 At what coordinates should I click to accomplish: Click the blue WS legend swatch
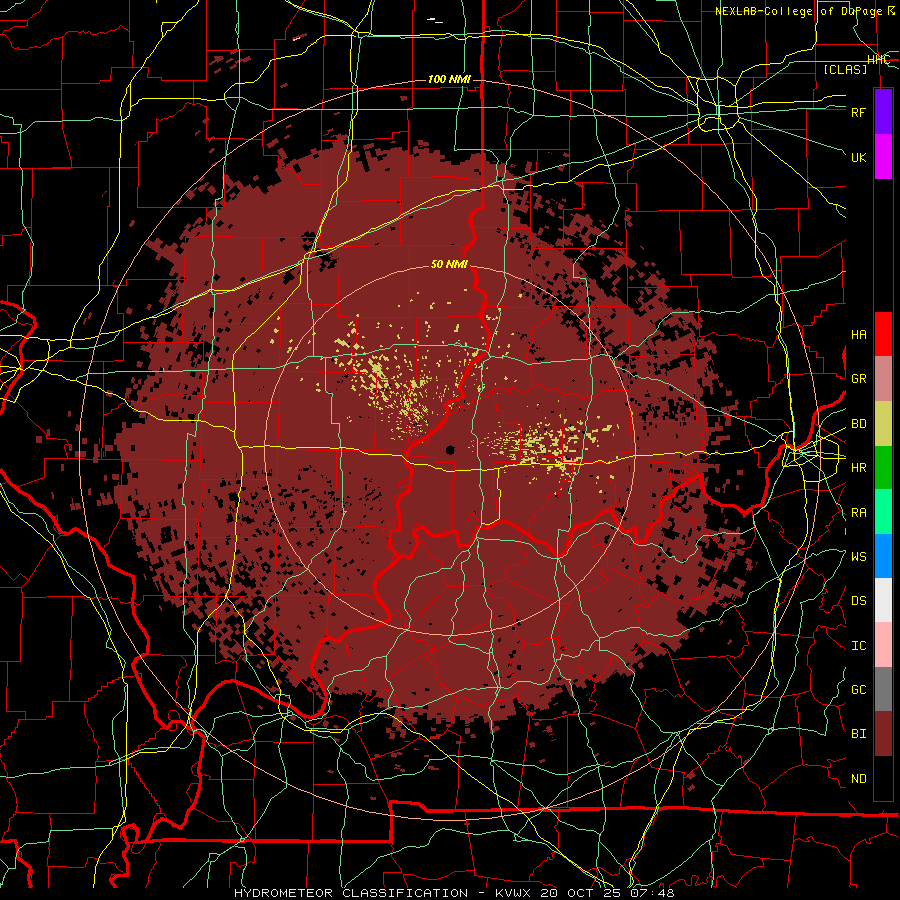pyautogui.click(x=883, y=556)
